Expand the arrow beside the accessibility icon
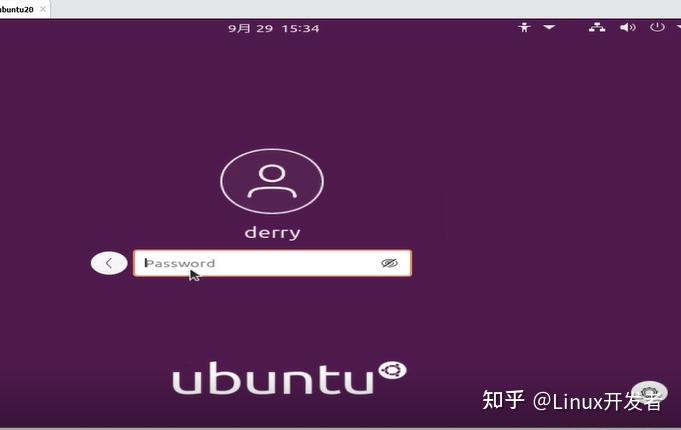The height and width of the screenshot is (430, 681). (549, 28)
